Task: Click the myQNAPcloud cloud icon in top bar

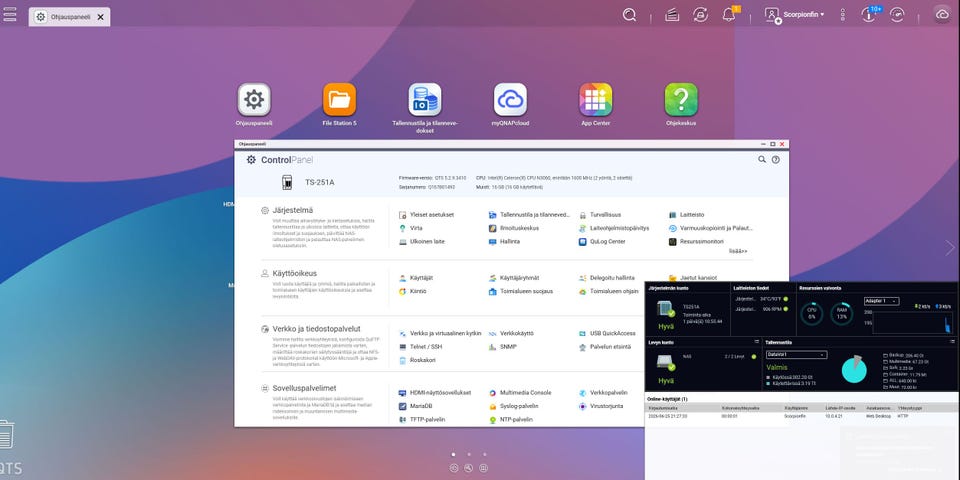Action: pos(942,15)
